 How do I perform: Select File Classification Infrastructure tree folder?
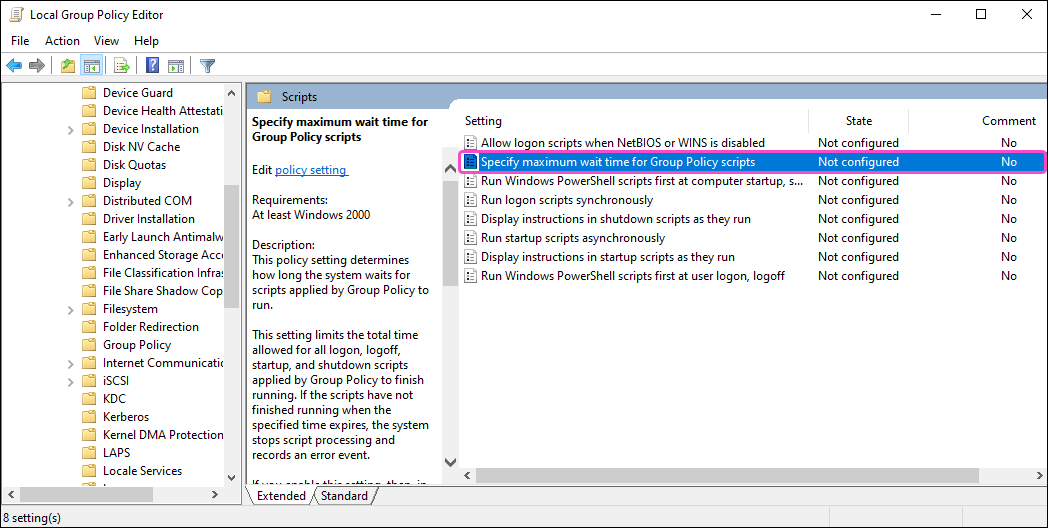pyautogui.click(x=162, y=273)
